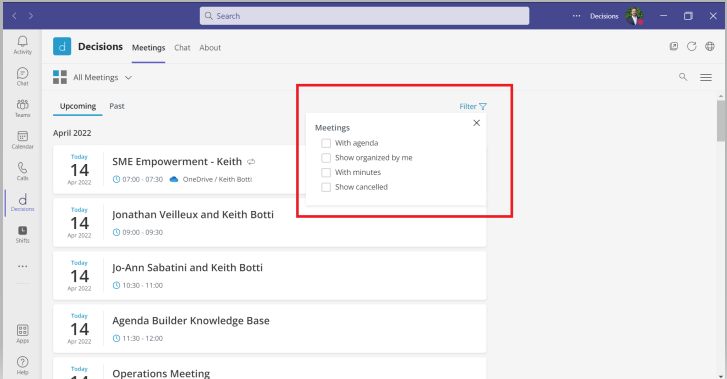Click the recurring icon on SME Empowerment
This screenshot has height=379, width=727.
coord(251,162)
